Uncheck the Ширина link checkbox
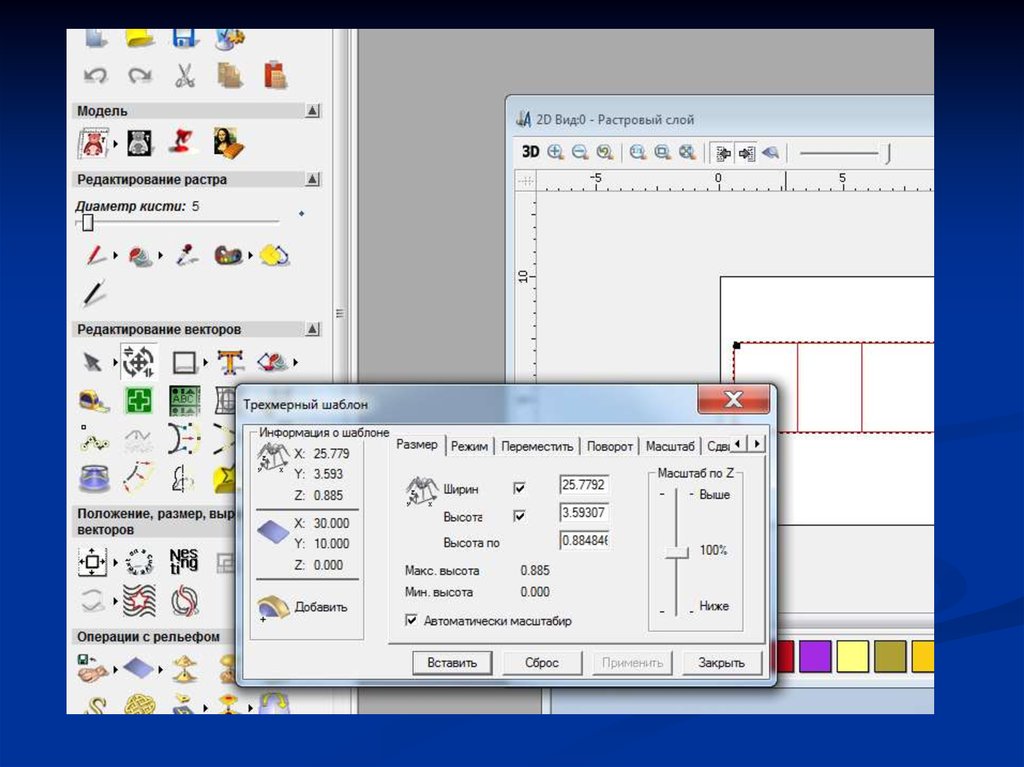 click(x=519, y=488)
